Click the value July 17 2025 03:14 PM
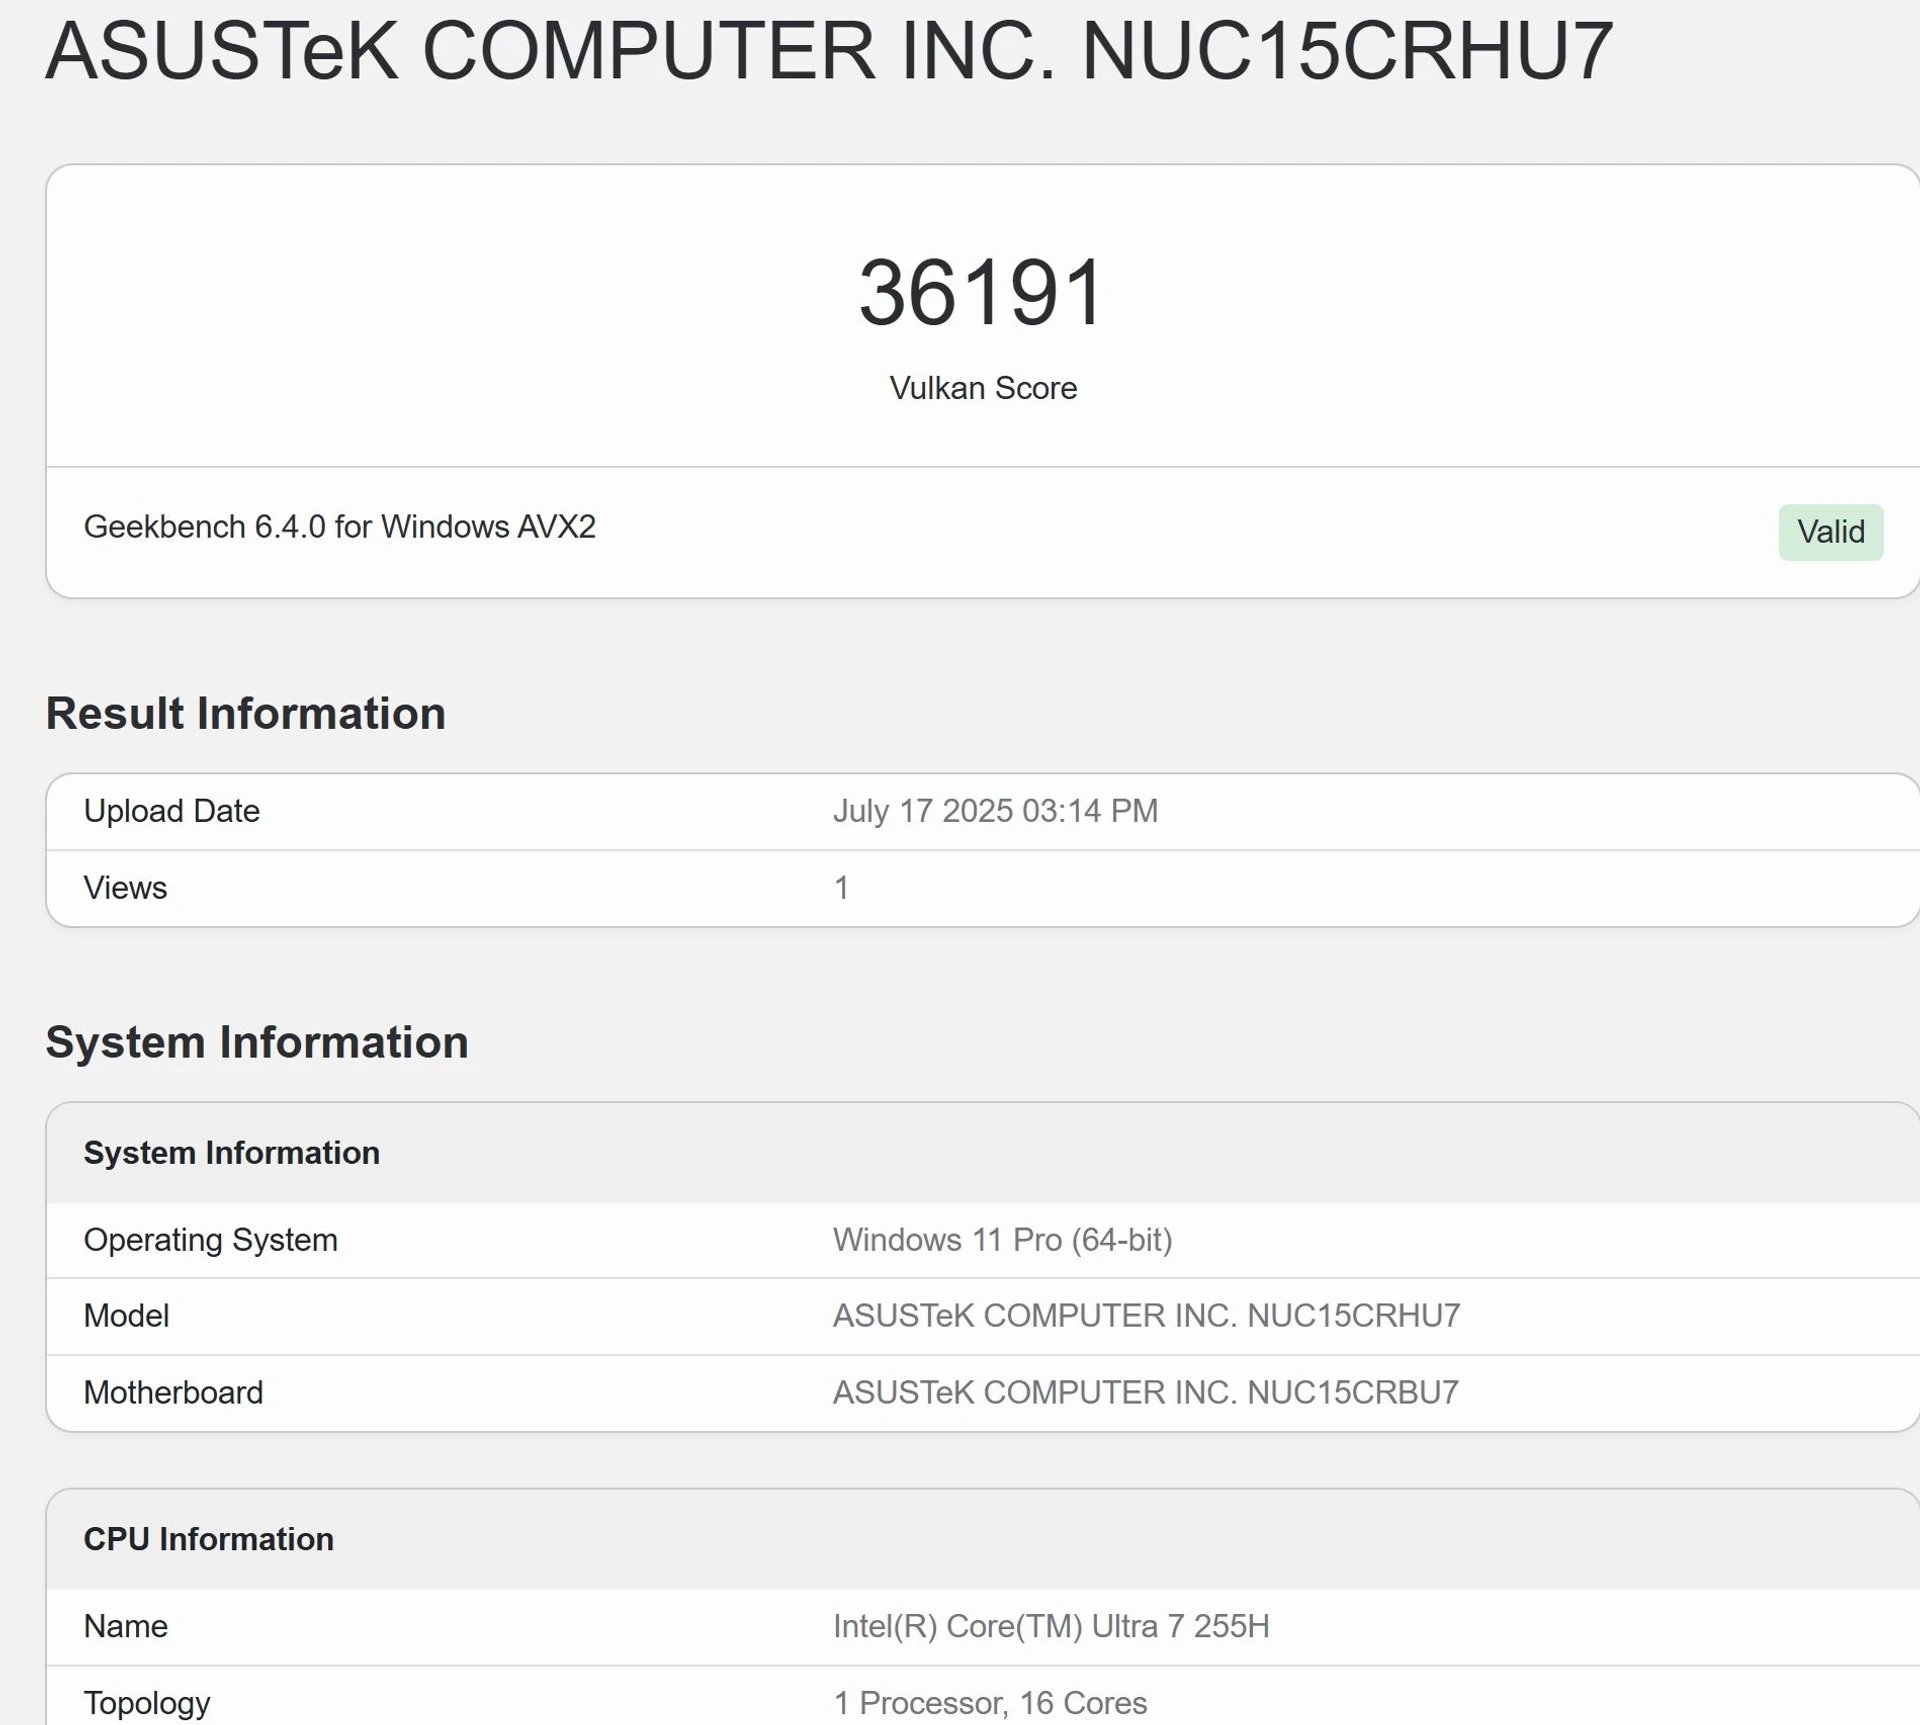 tap(995, 811)
